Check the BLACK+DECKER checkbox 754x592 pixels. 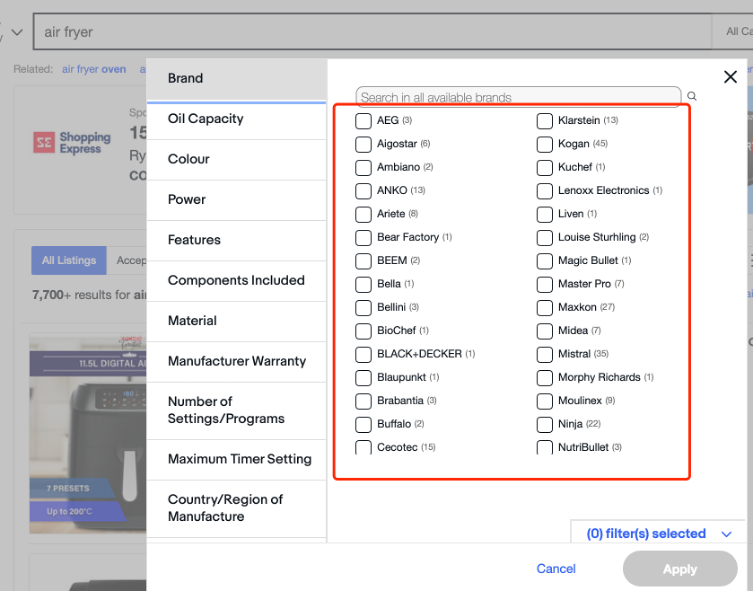pos(363,354)
